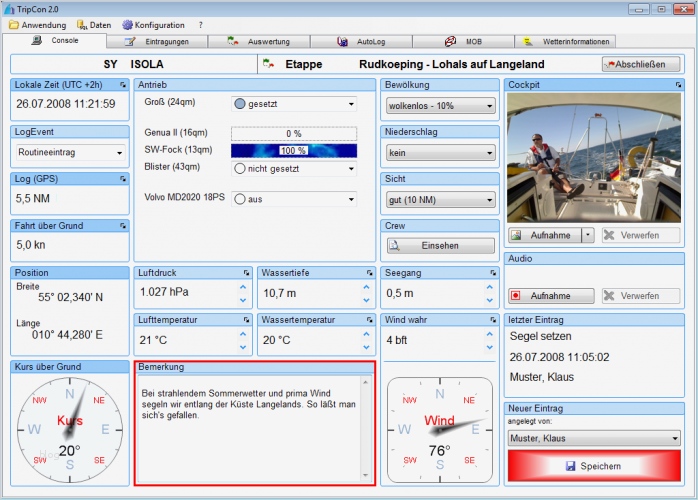Open the Cockpit Aufnahme split arrow
The image size is (698, 500).
pyautogui.click(x=588, y=235)
